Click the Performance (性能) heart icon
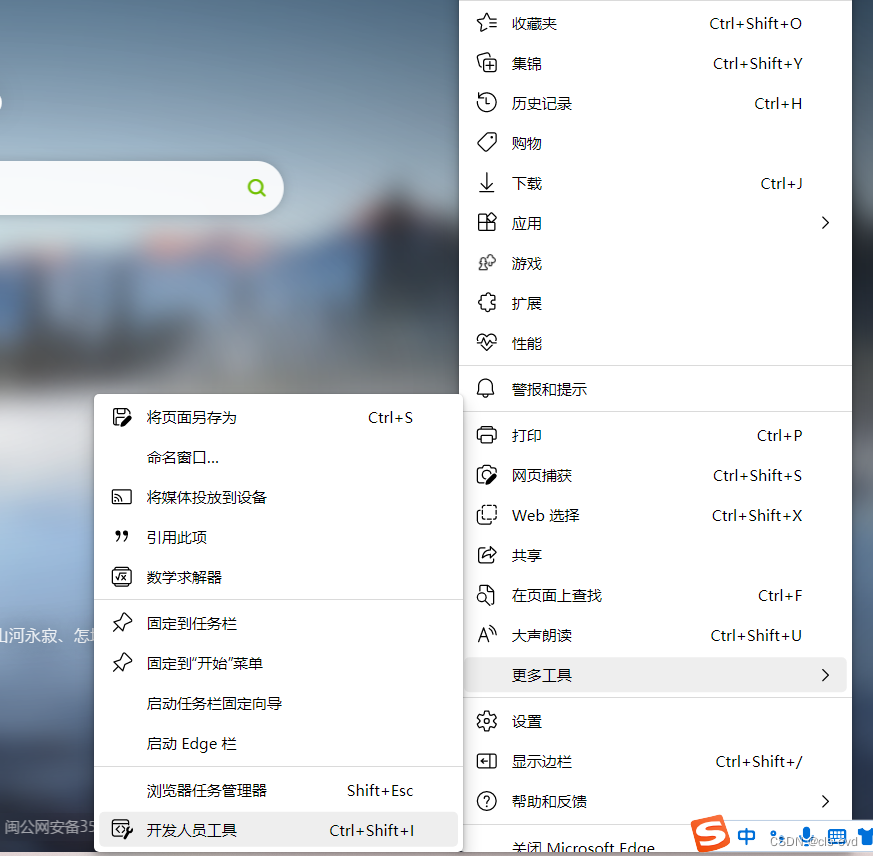Screen dimensions: 873x856 [x=487, y=343]
